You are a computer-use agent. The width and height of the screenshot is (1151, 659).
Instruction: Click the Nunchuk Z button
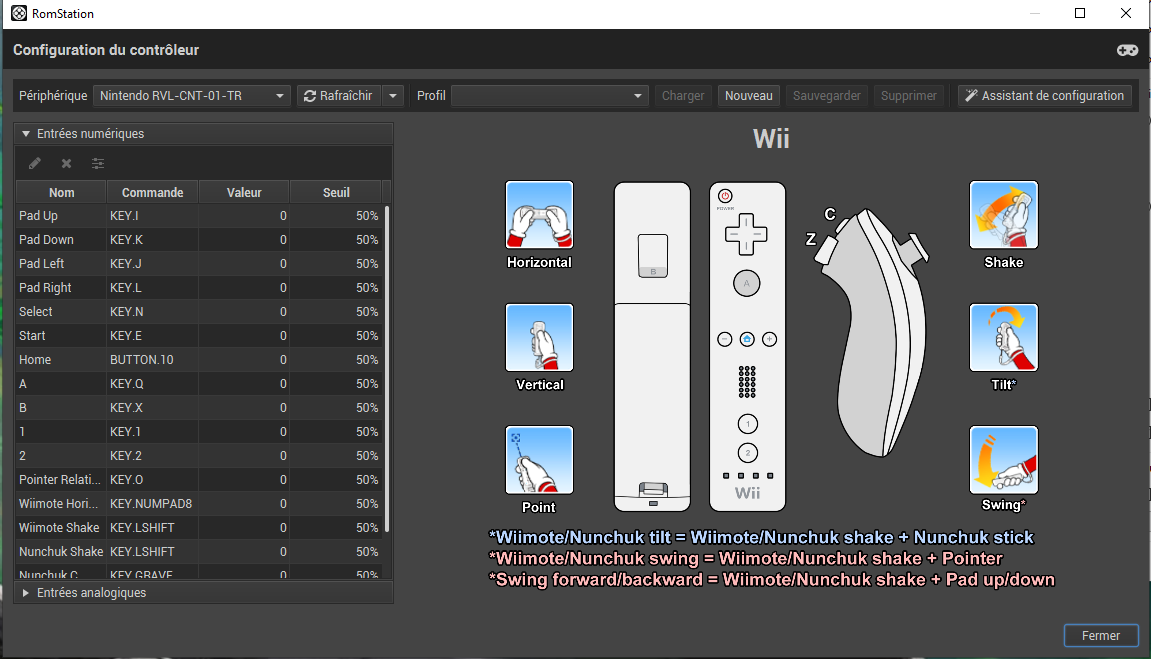tap(827, 249)
